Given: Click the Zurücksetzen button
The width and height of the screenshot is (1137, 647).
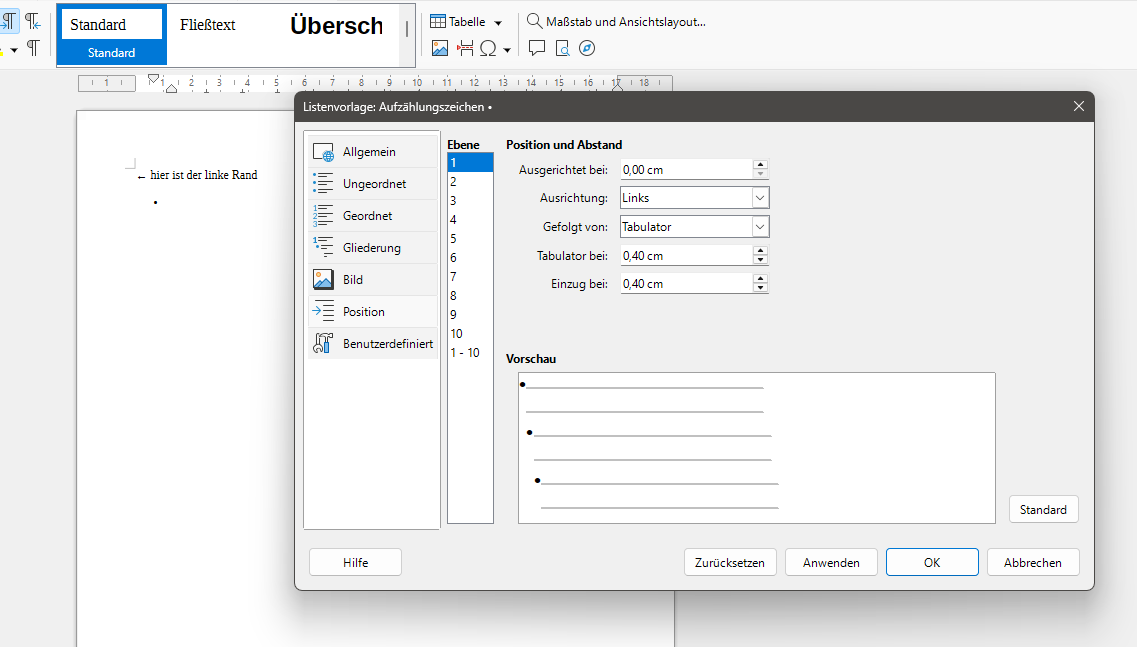Looking at the screenshot, I should click(730, 563).
